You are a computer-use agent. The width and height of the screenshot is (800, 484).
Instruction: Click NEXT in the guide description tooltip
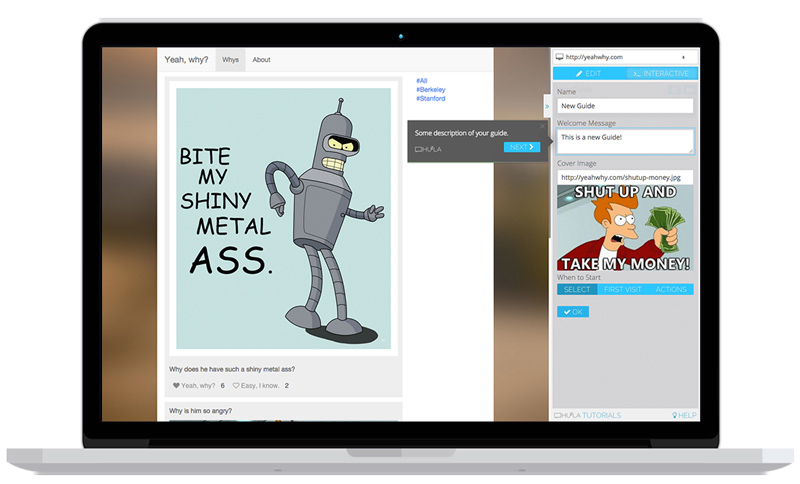521,147
